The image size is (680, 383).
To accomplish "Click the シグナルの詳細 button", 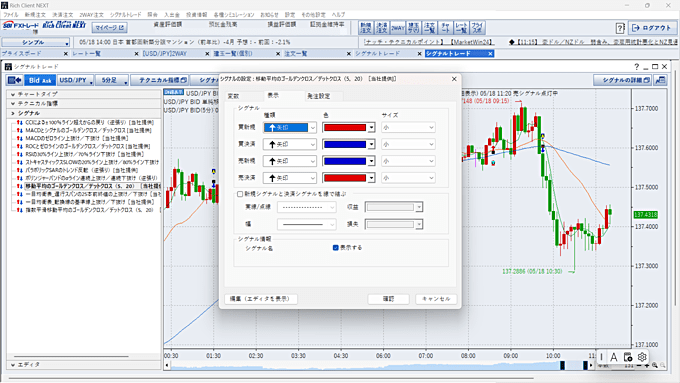I will [622, 80].
